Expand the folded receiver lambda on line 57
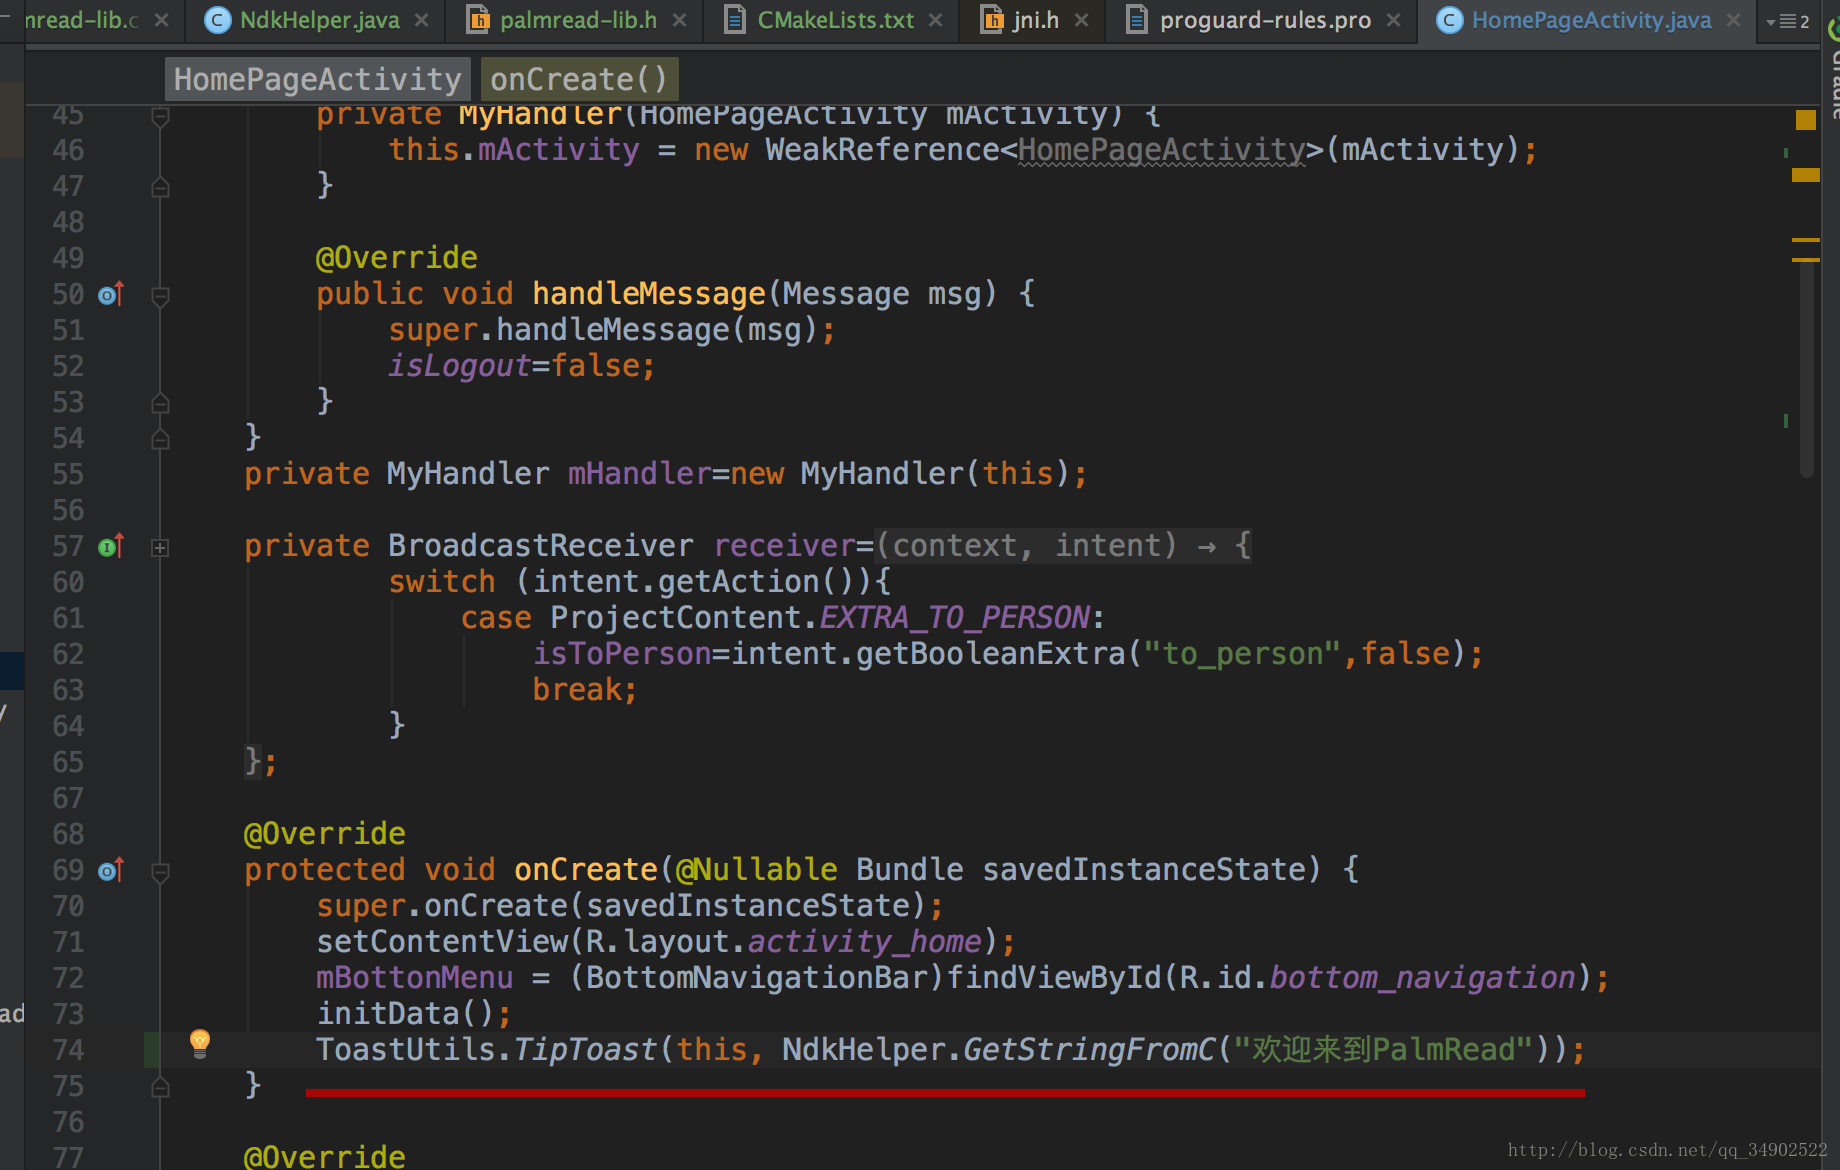Image resolution: width=1840 pixels, height=1170 pixels. 160,547
